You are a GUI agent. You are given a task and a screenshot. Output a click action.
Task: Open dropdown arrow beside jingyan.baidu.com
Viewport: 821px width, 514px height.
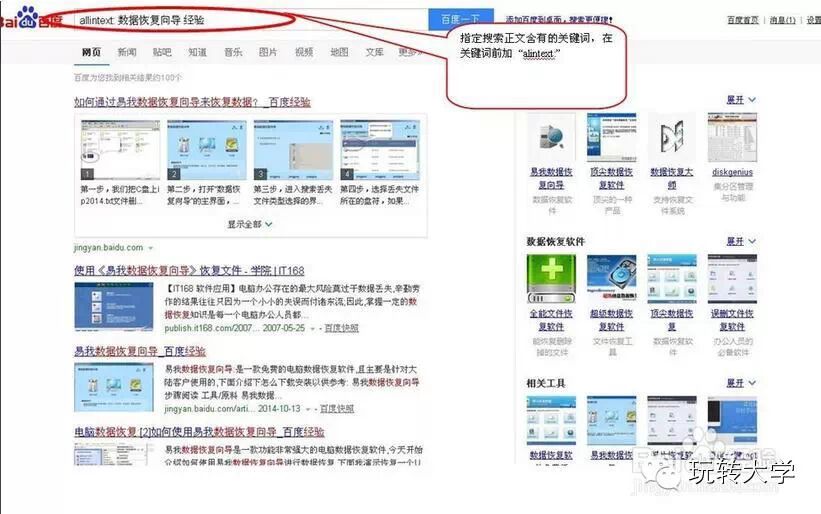point(151,248)
